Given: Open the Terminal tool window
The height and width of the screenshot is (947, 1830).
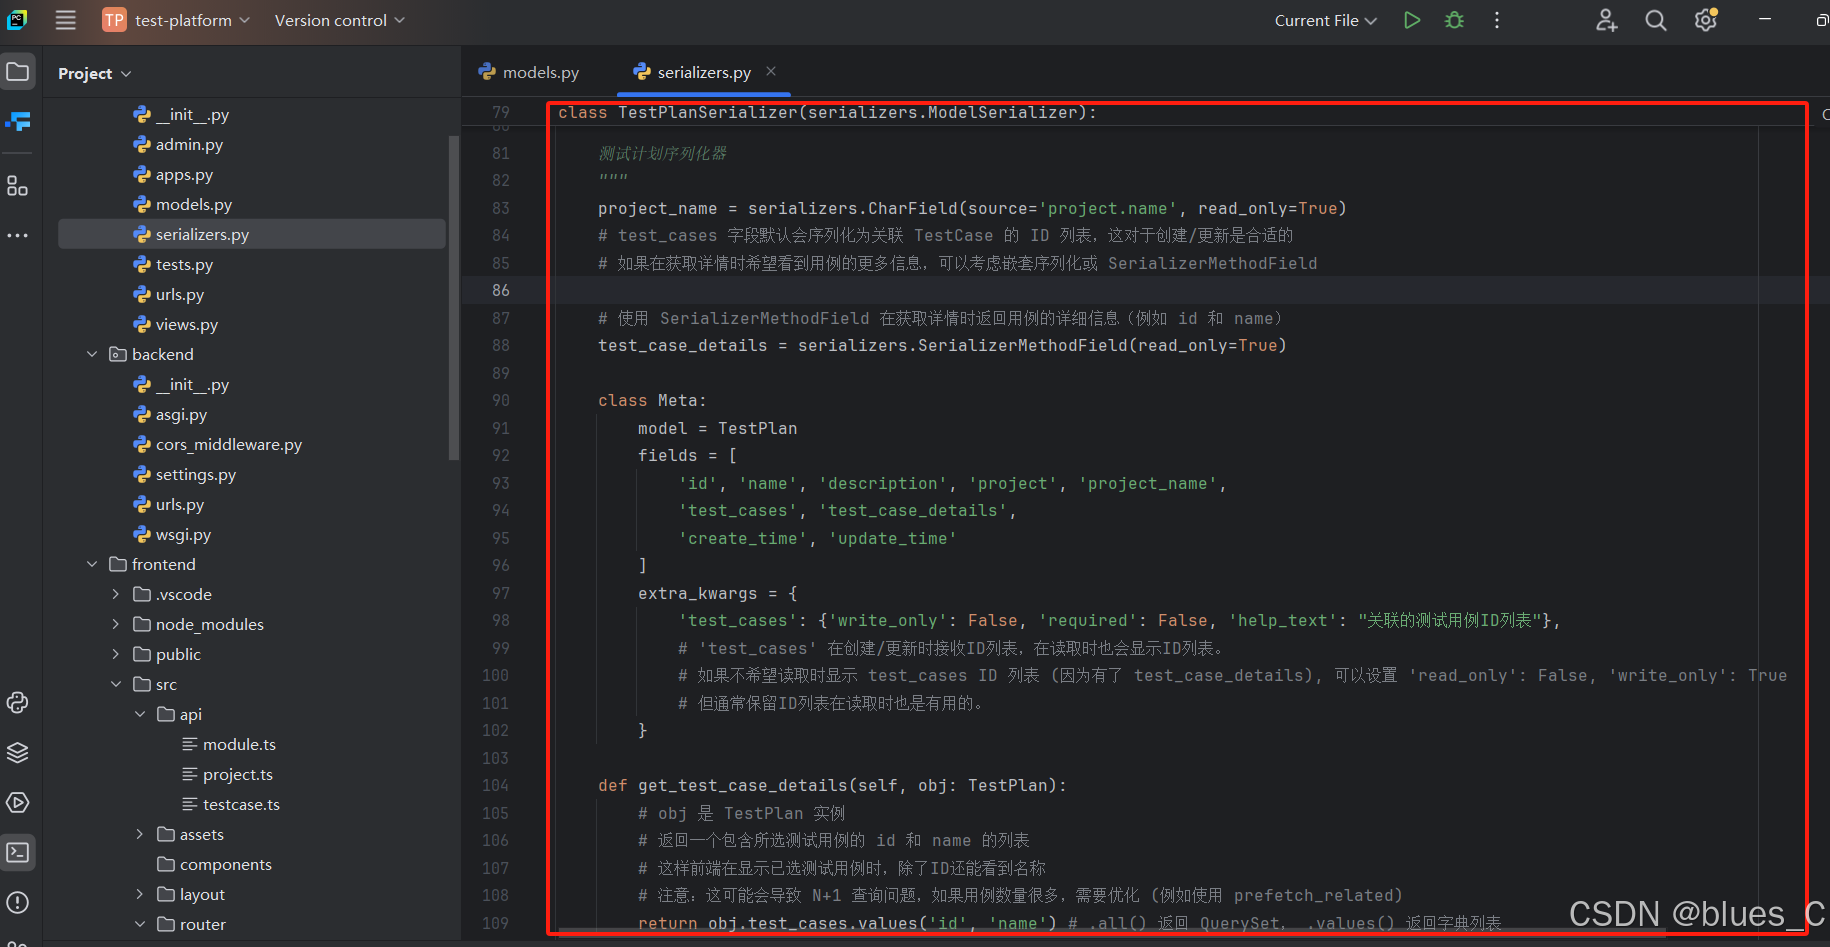Looking at the screenshot, I should click(x=18, y=853).
